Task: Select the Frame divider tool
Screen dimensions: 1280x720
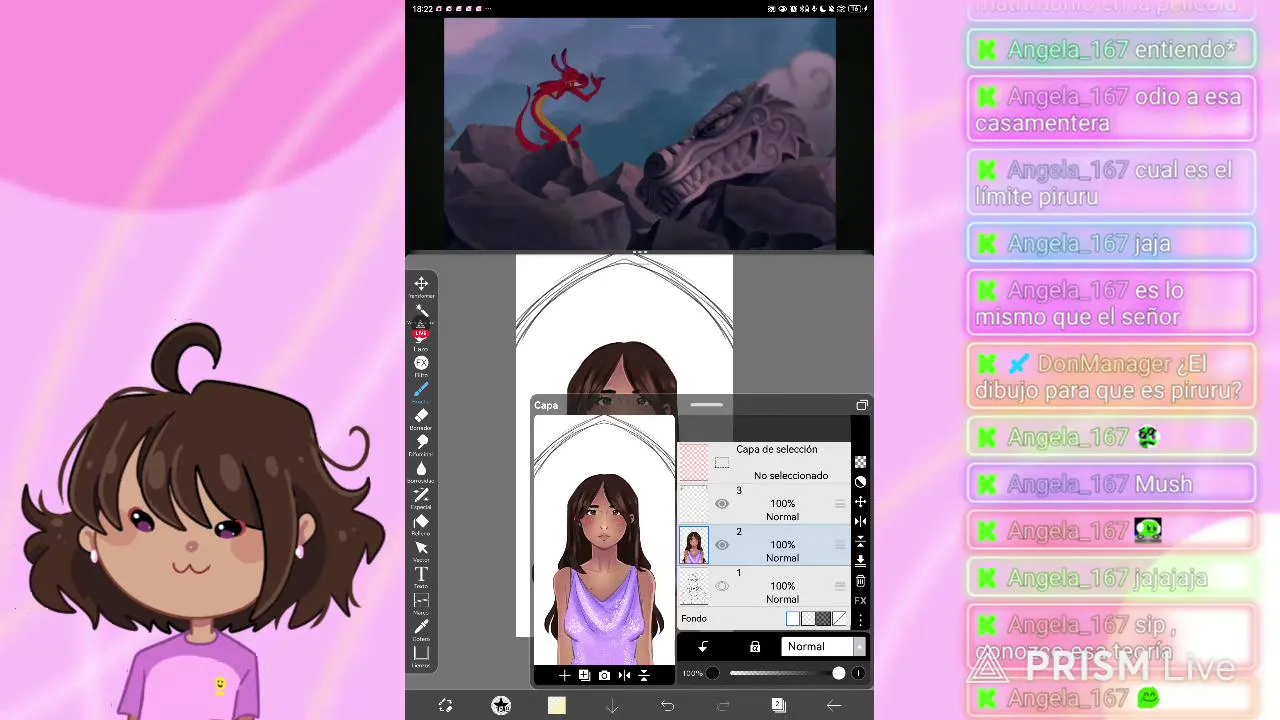Action: click(421, 602)
